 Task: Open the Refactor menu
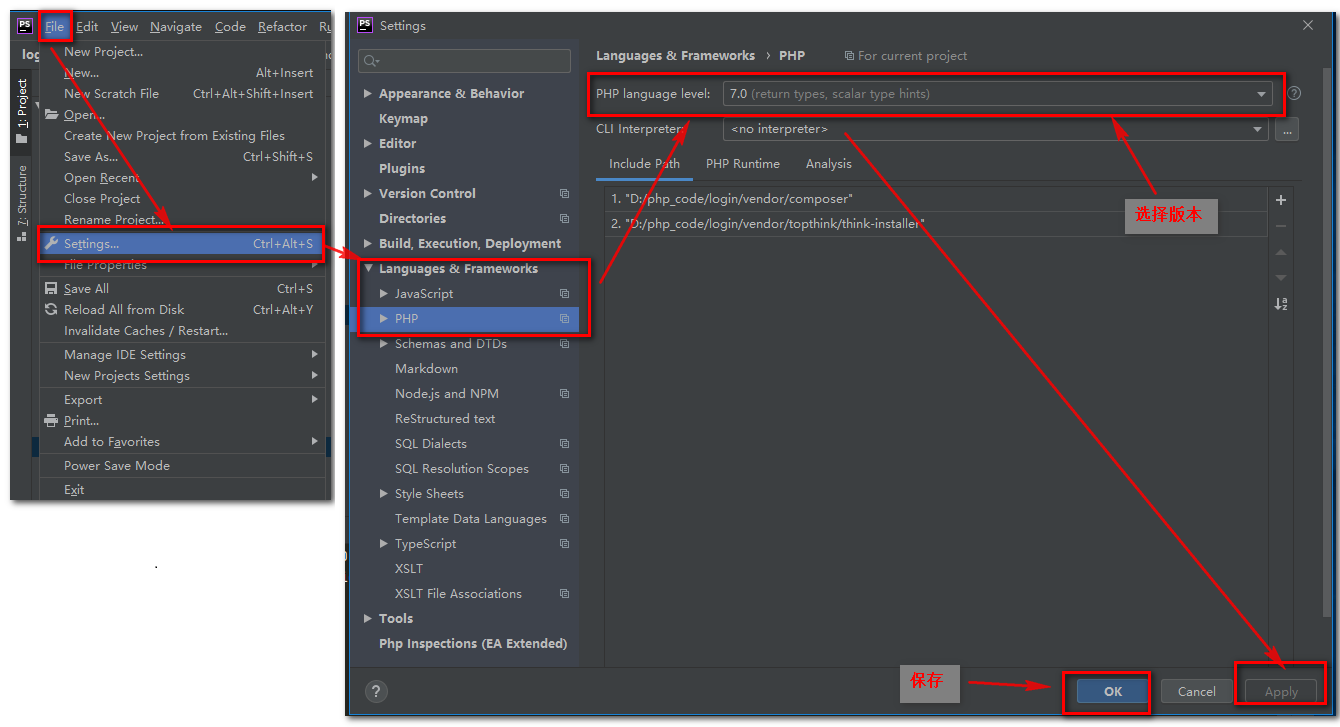point(282,27)
